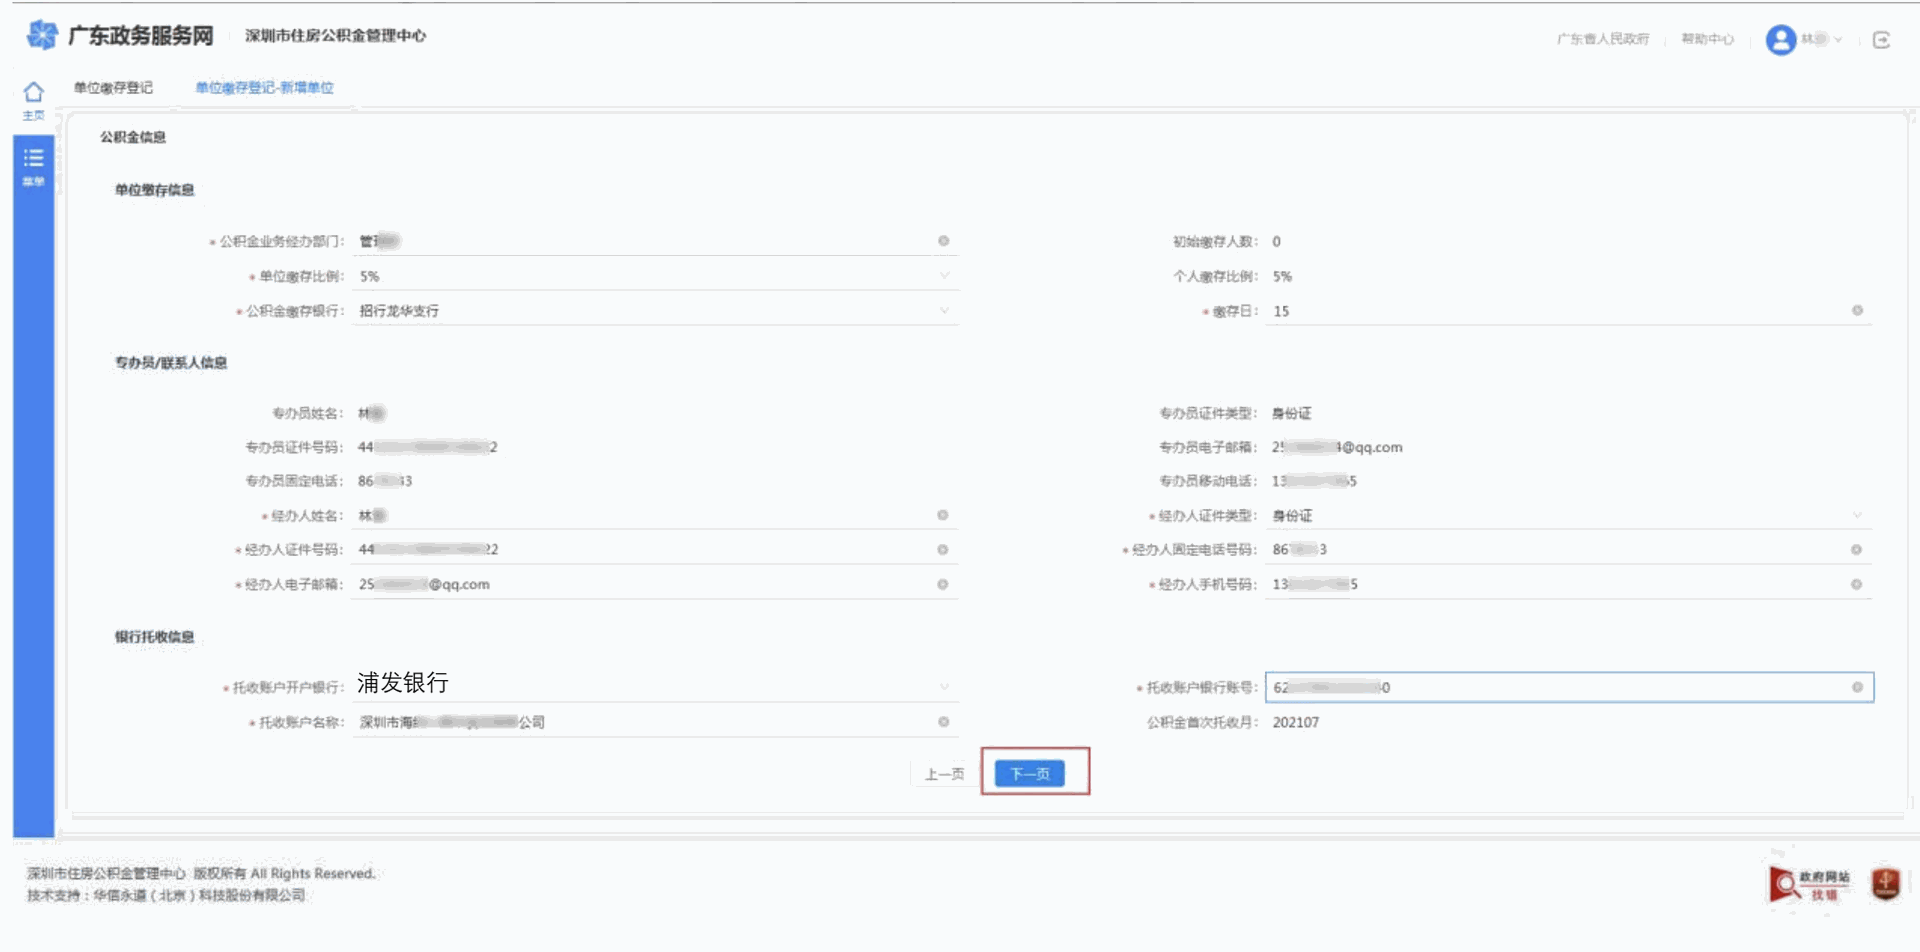The height and width of the screenshot is (952, 1920).
Task: Open the 公积金缴存银行 dropdown
Action: [943, 311]
